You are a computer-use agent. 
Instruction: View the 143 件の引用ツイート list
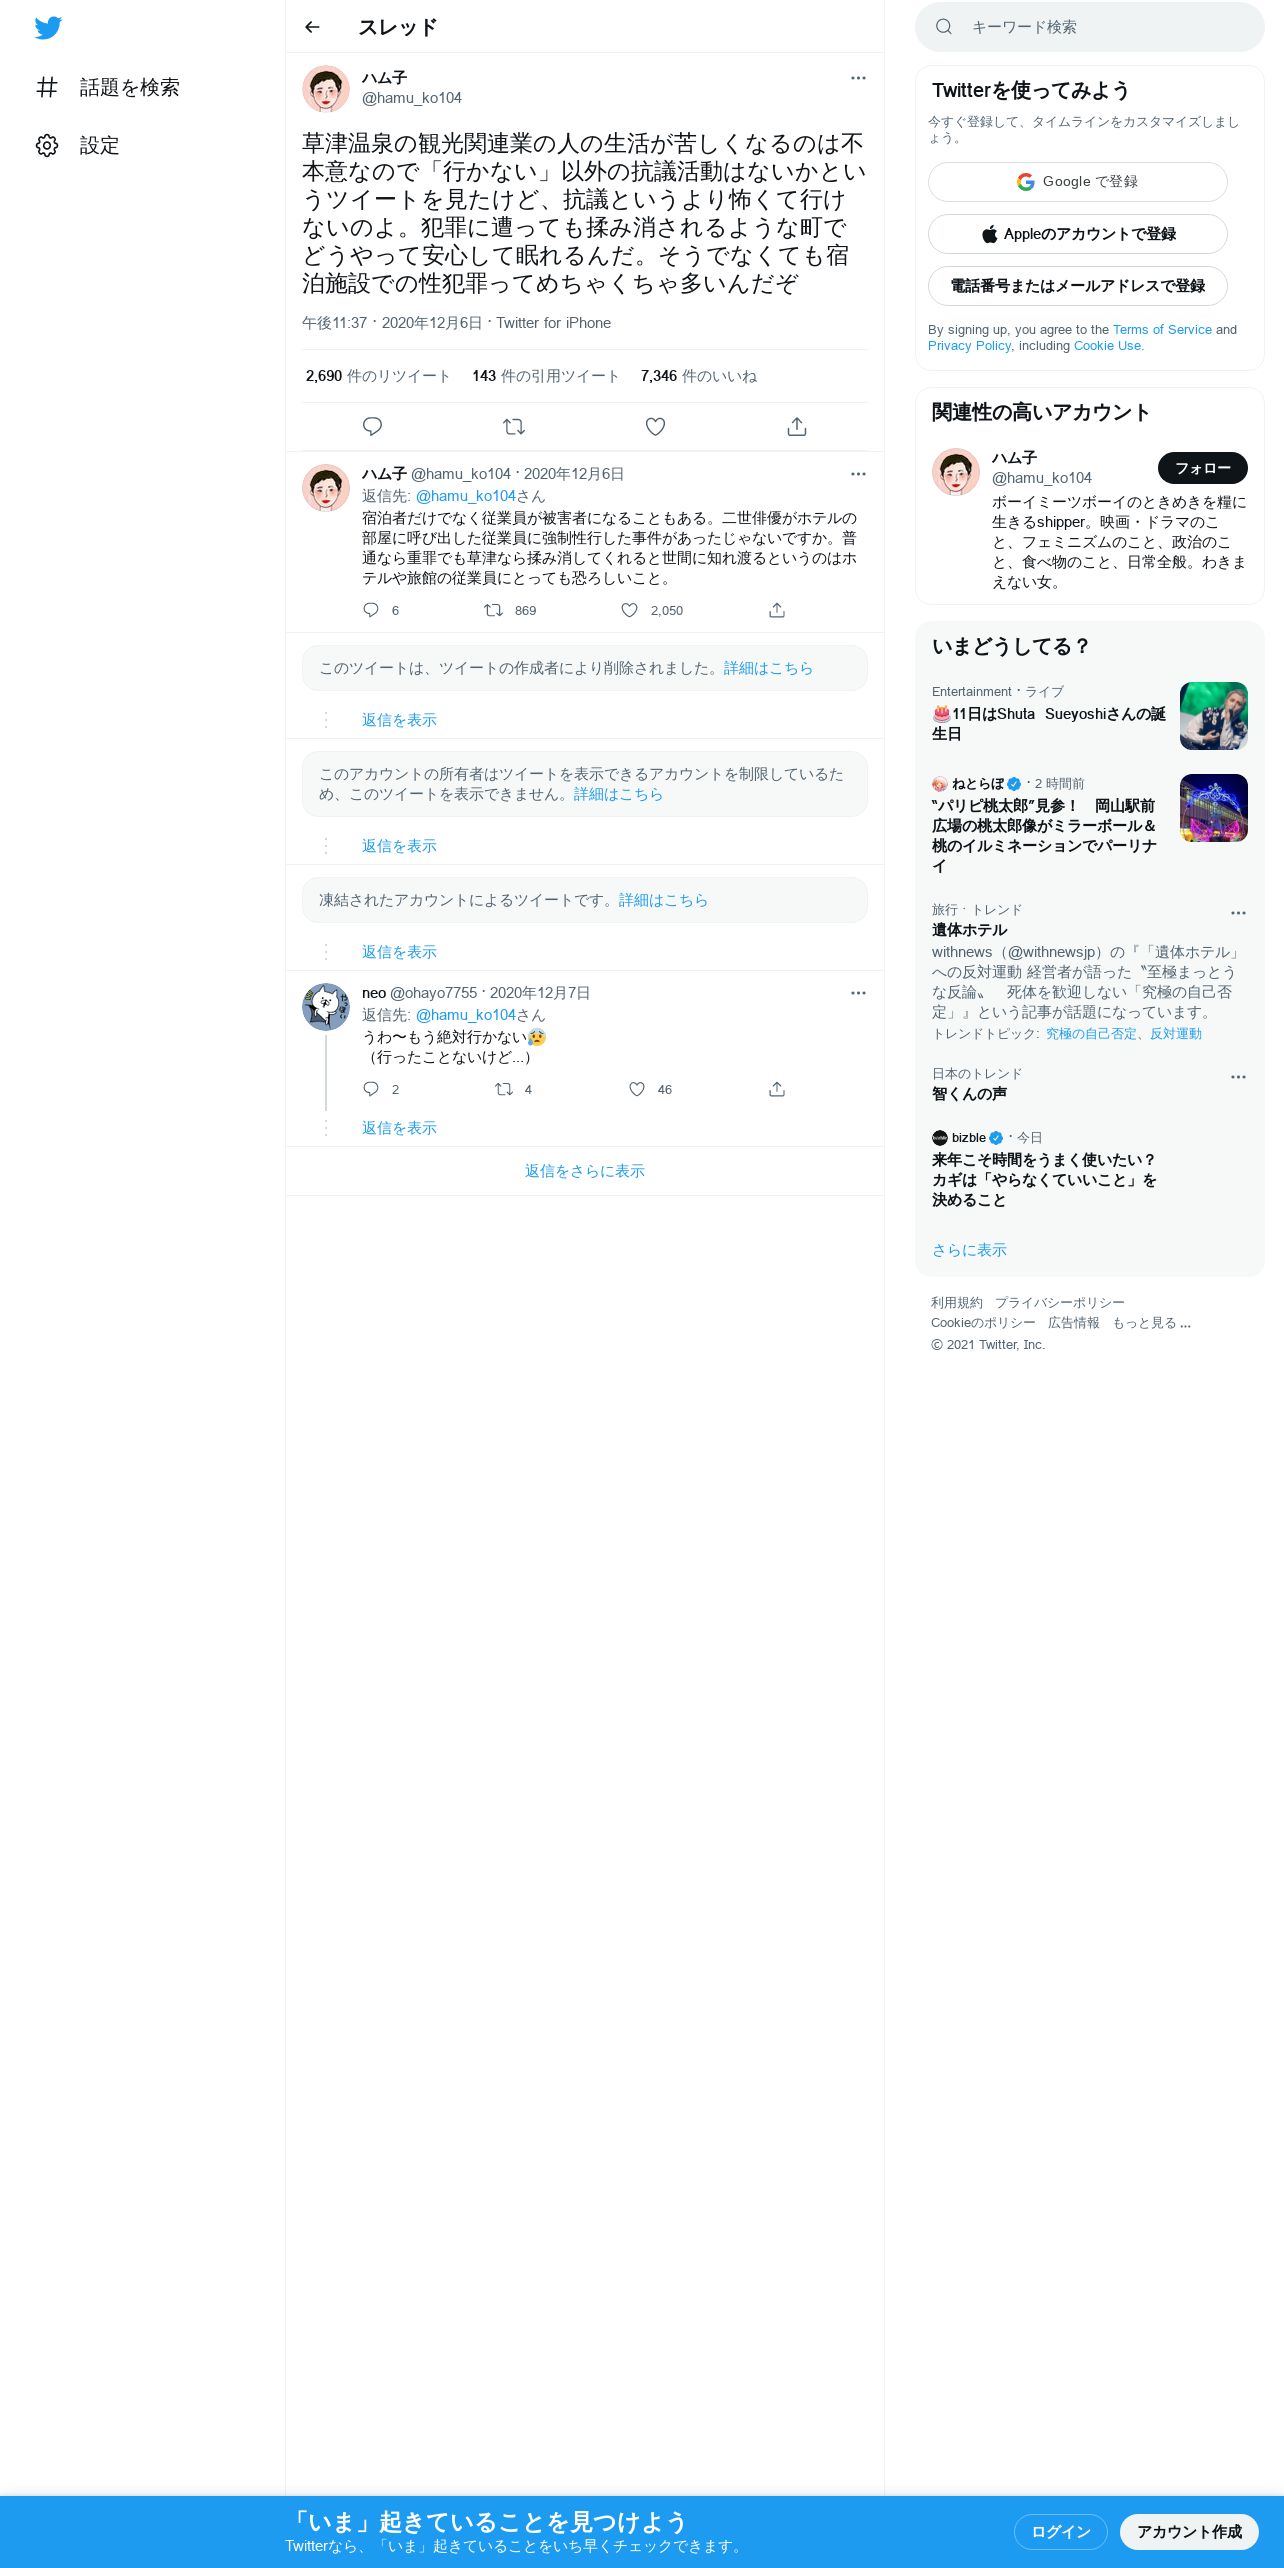pos(546,376)
